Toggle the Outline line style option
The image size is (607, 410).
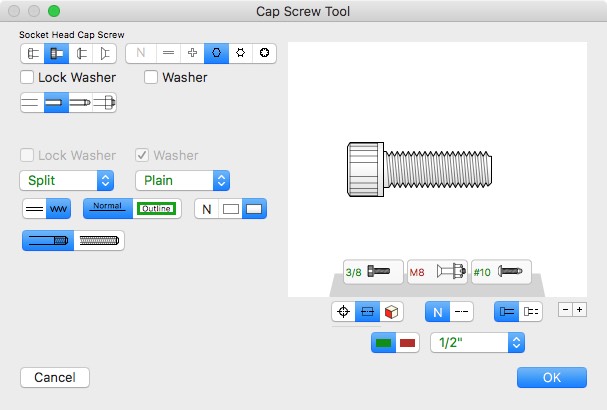155,209
